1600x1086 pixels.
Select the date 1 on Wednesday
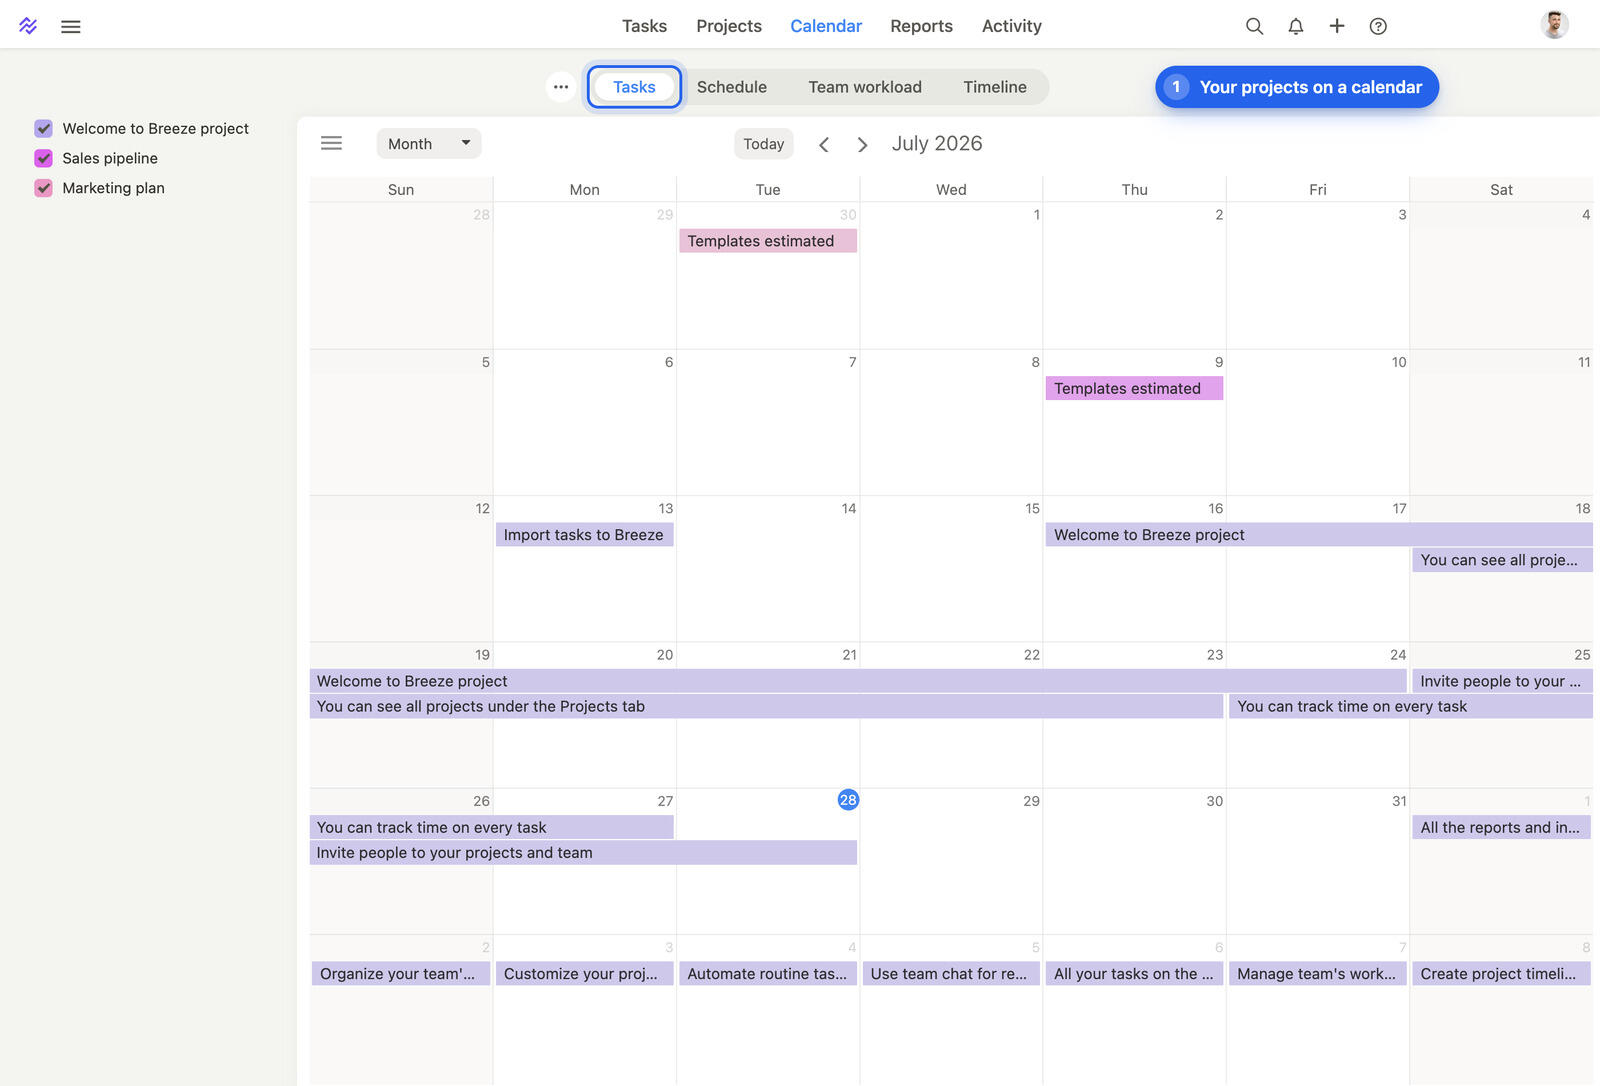click(x=1036, y=214)
